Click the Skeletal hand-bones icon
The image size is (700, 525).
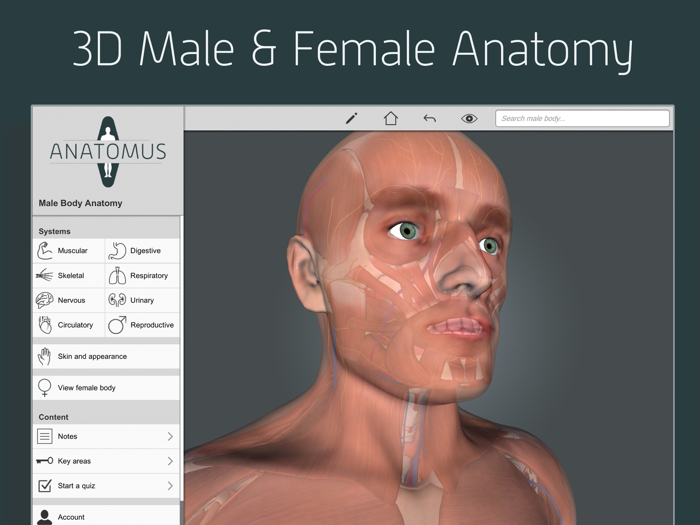pos(44,275)
